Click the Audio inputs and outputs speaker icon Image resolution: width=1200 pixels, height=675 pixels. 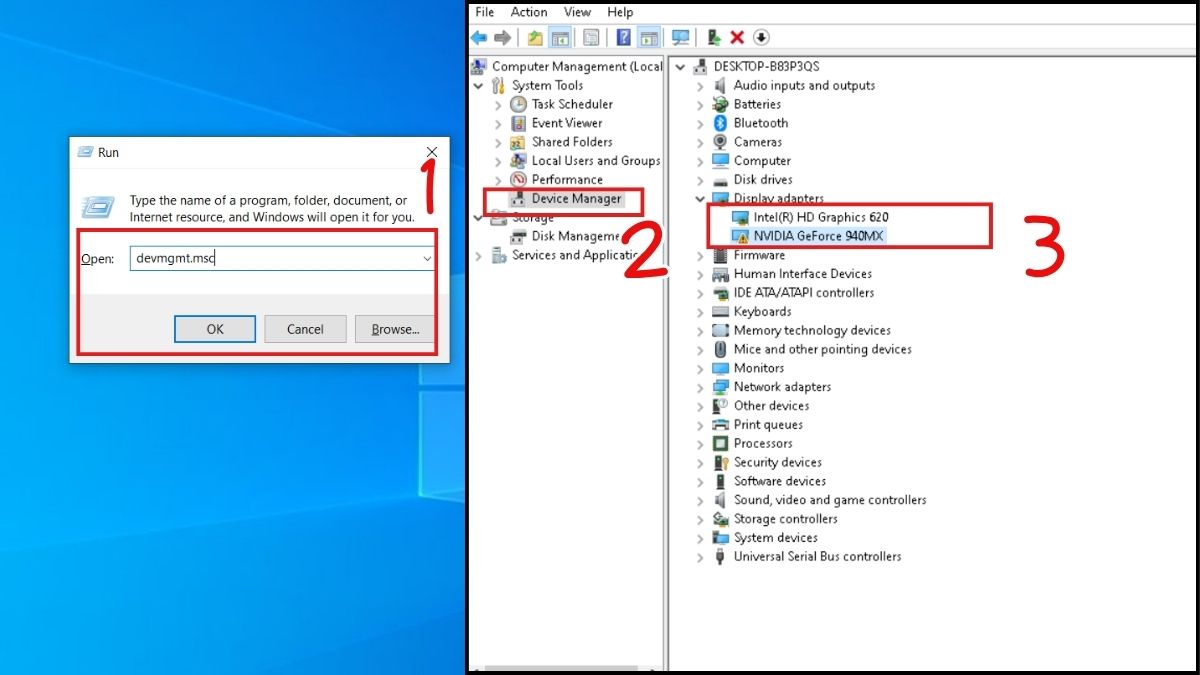pos(720,86)
